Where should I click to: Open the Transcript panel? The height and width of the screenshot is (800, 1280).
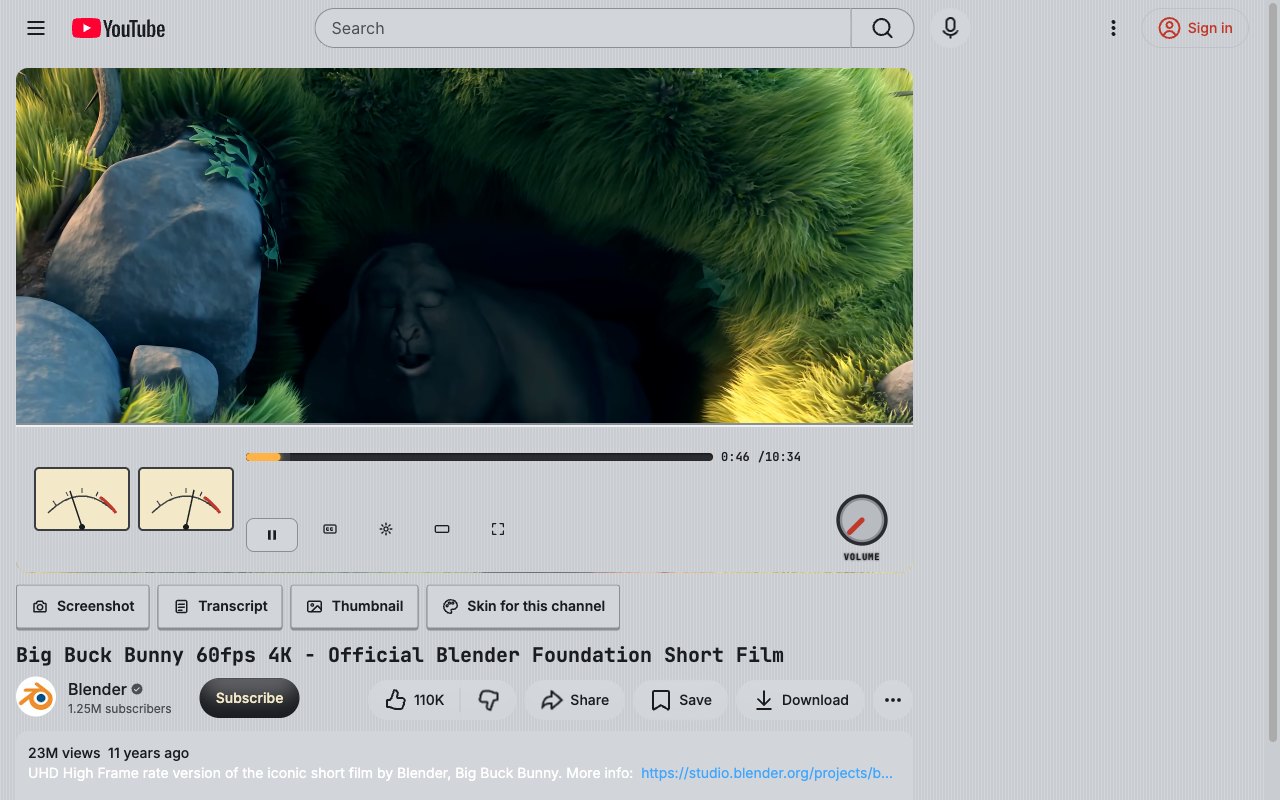(x=220, y=606)
